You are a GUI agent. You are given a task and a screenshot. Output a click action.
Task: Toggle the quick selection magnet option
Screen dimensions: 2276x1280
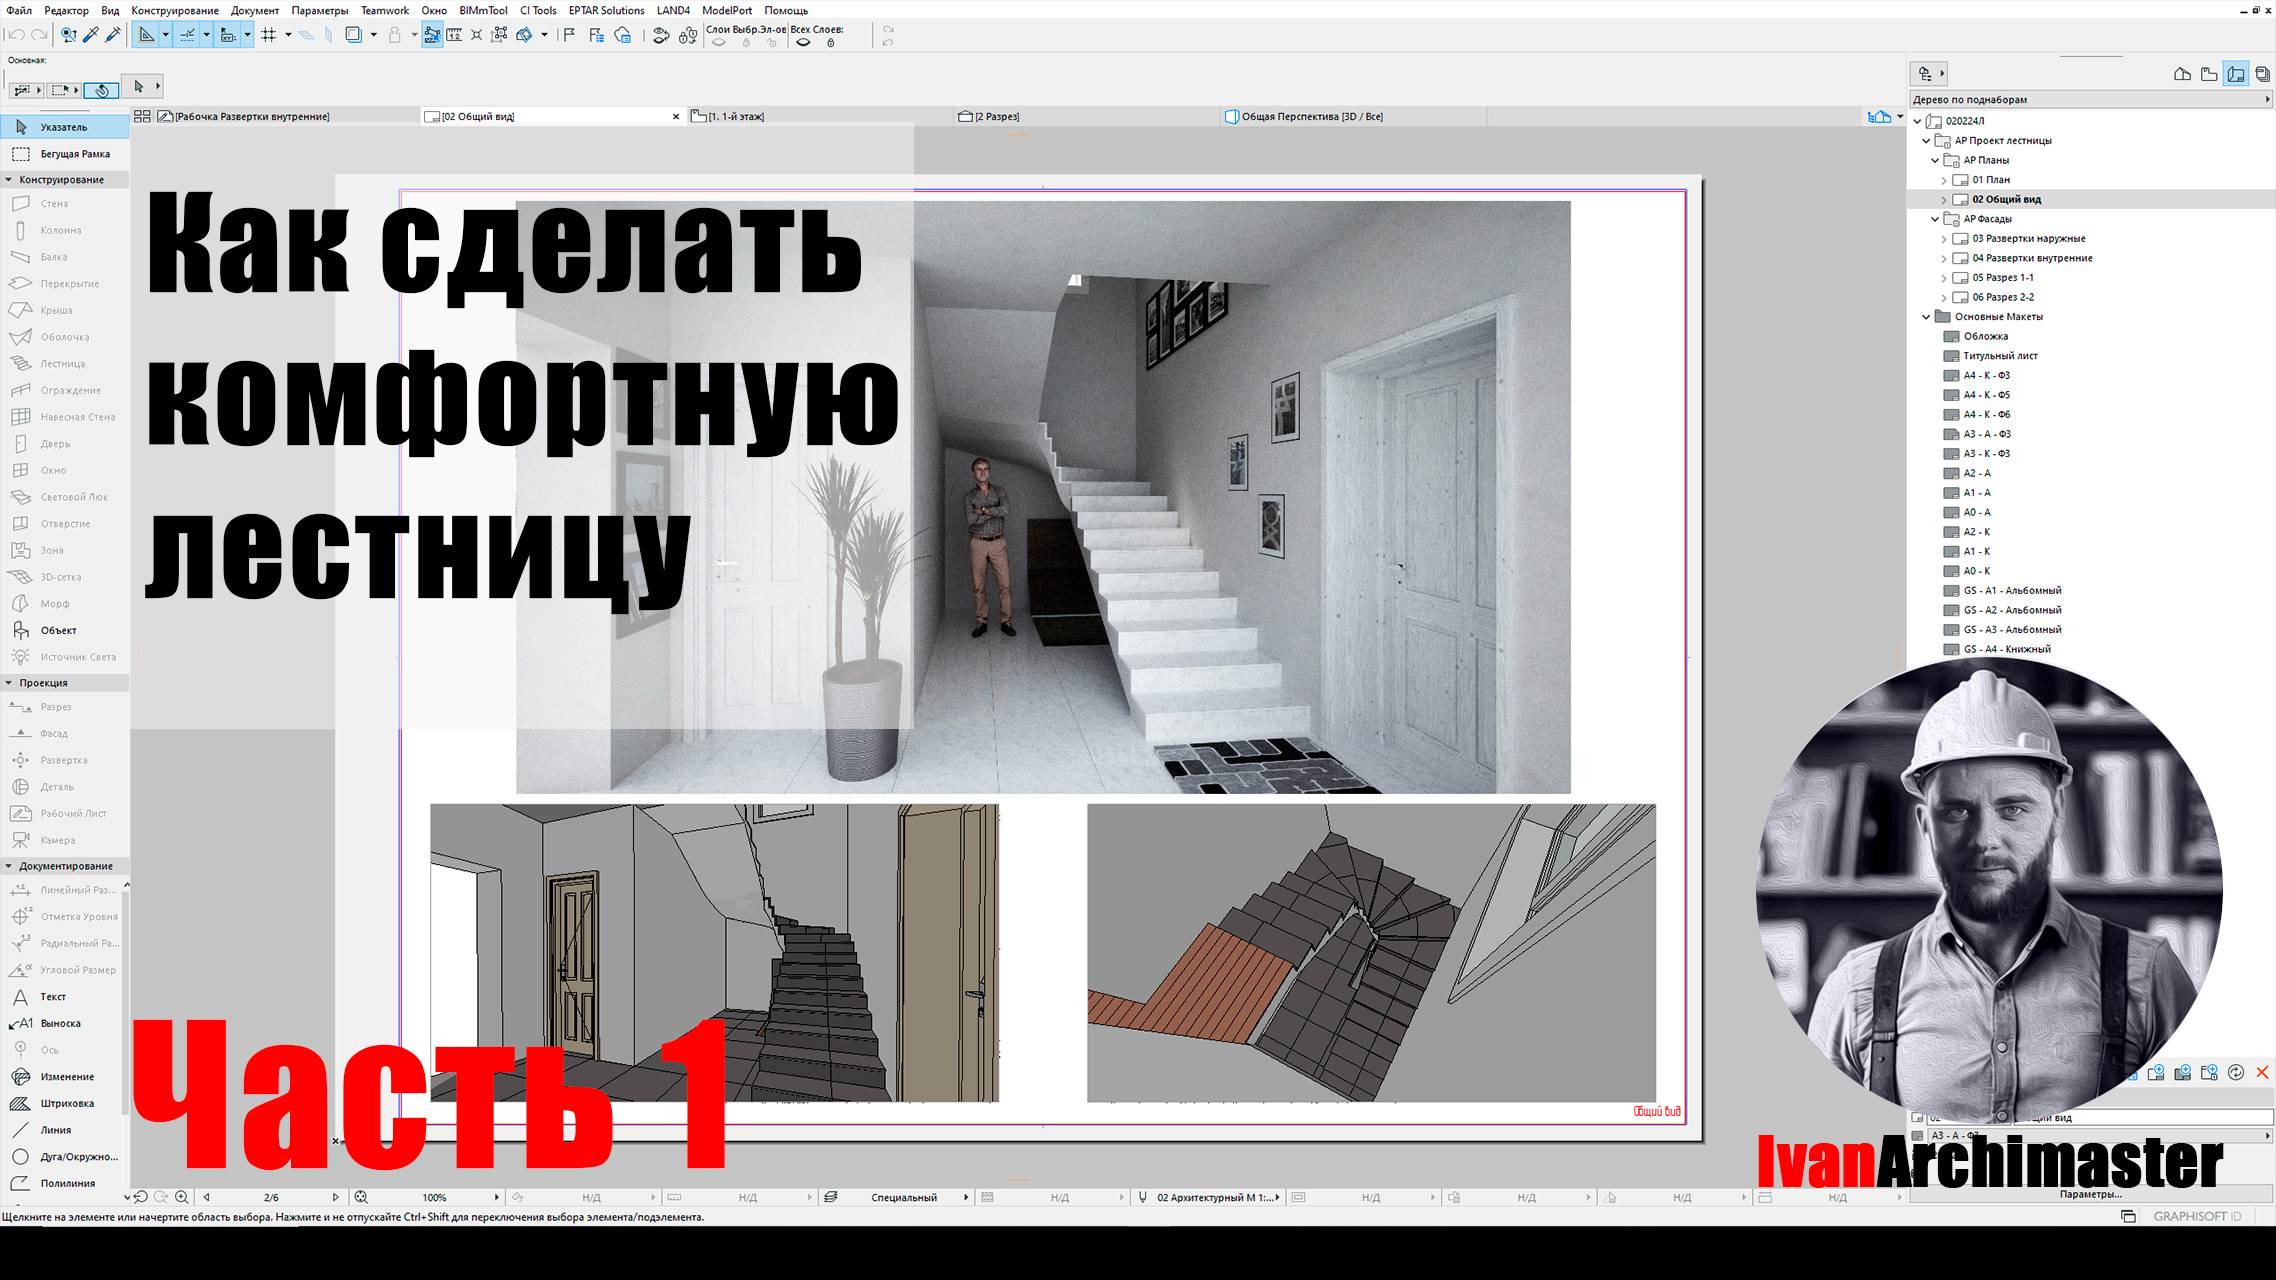pos(101,90)
